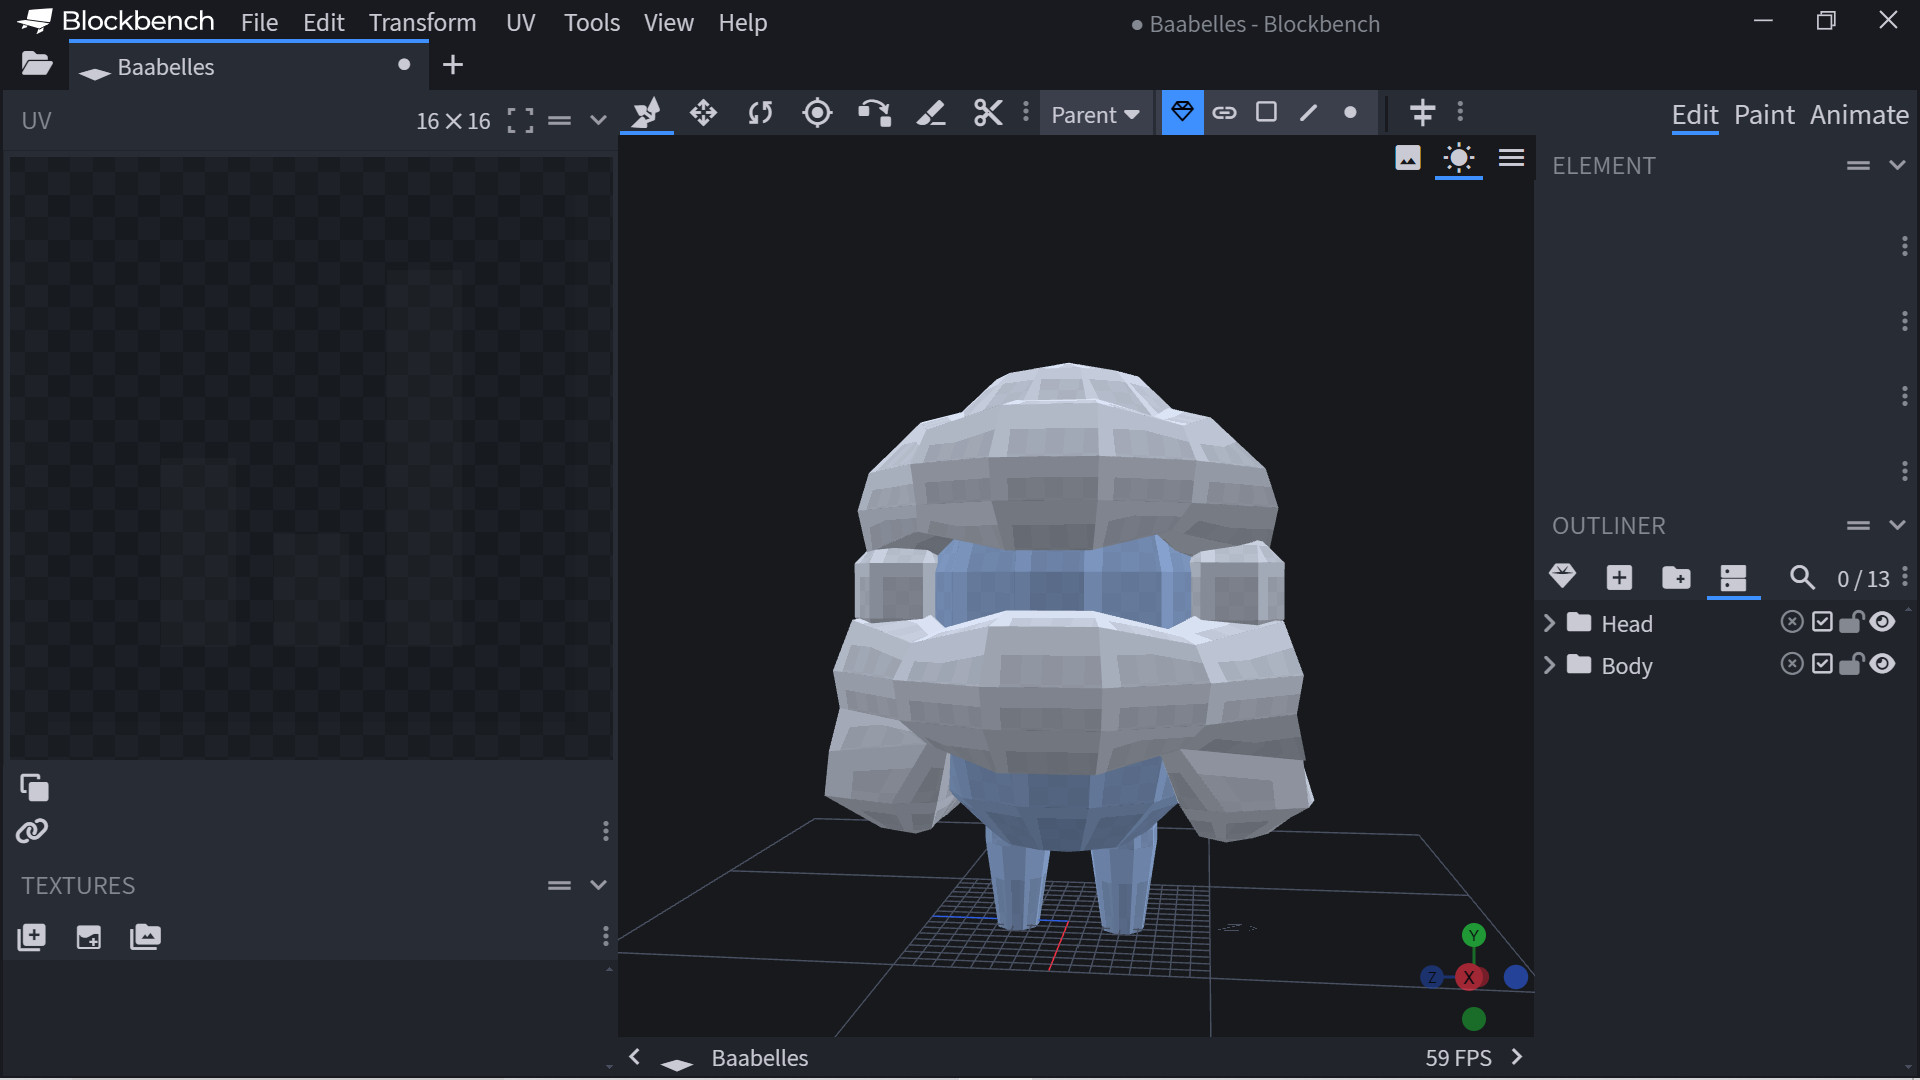Select the Knife (scissors) tool

click(x=988, y=113)
